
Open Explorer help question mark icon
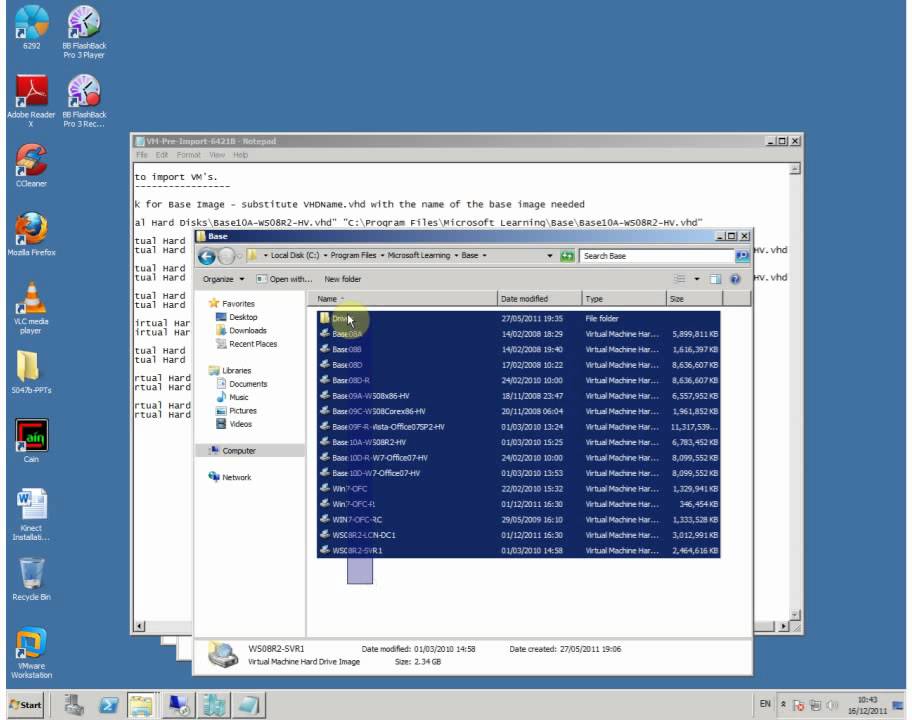735,279
